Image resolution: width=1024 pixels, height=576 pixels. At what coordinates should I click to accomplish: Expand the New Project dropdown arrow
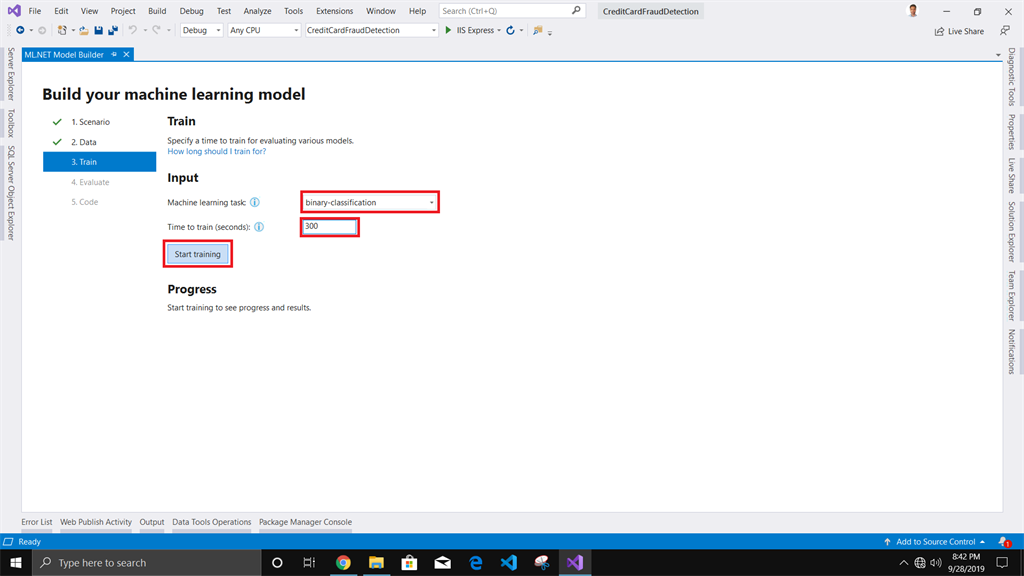click(x=72, y=30)
